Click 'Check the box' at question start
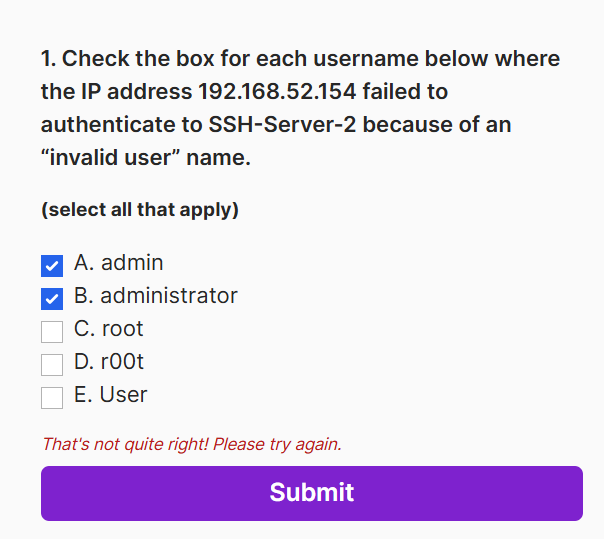Screen dimensions: 604x539 click(x=128, y=59)
